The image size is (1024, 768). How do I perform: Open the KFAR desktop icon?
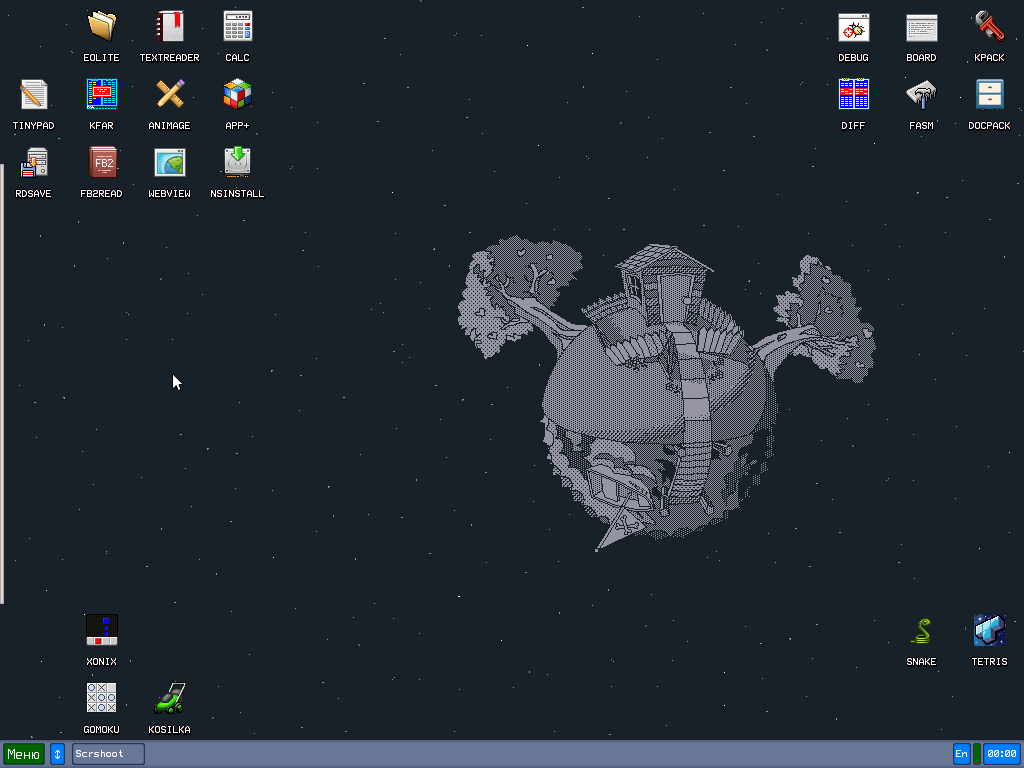101,95
